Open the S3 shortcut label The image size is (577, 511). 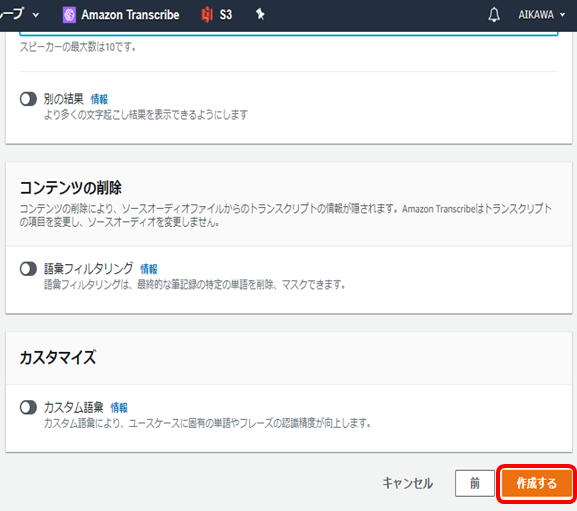click(x=226, y=15)
